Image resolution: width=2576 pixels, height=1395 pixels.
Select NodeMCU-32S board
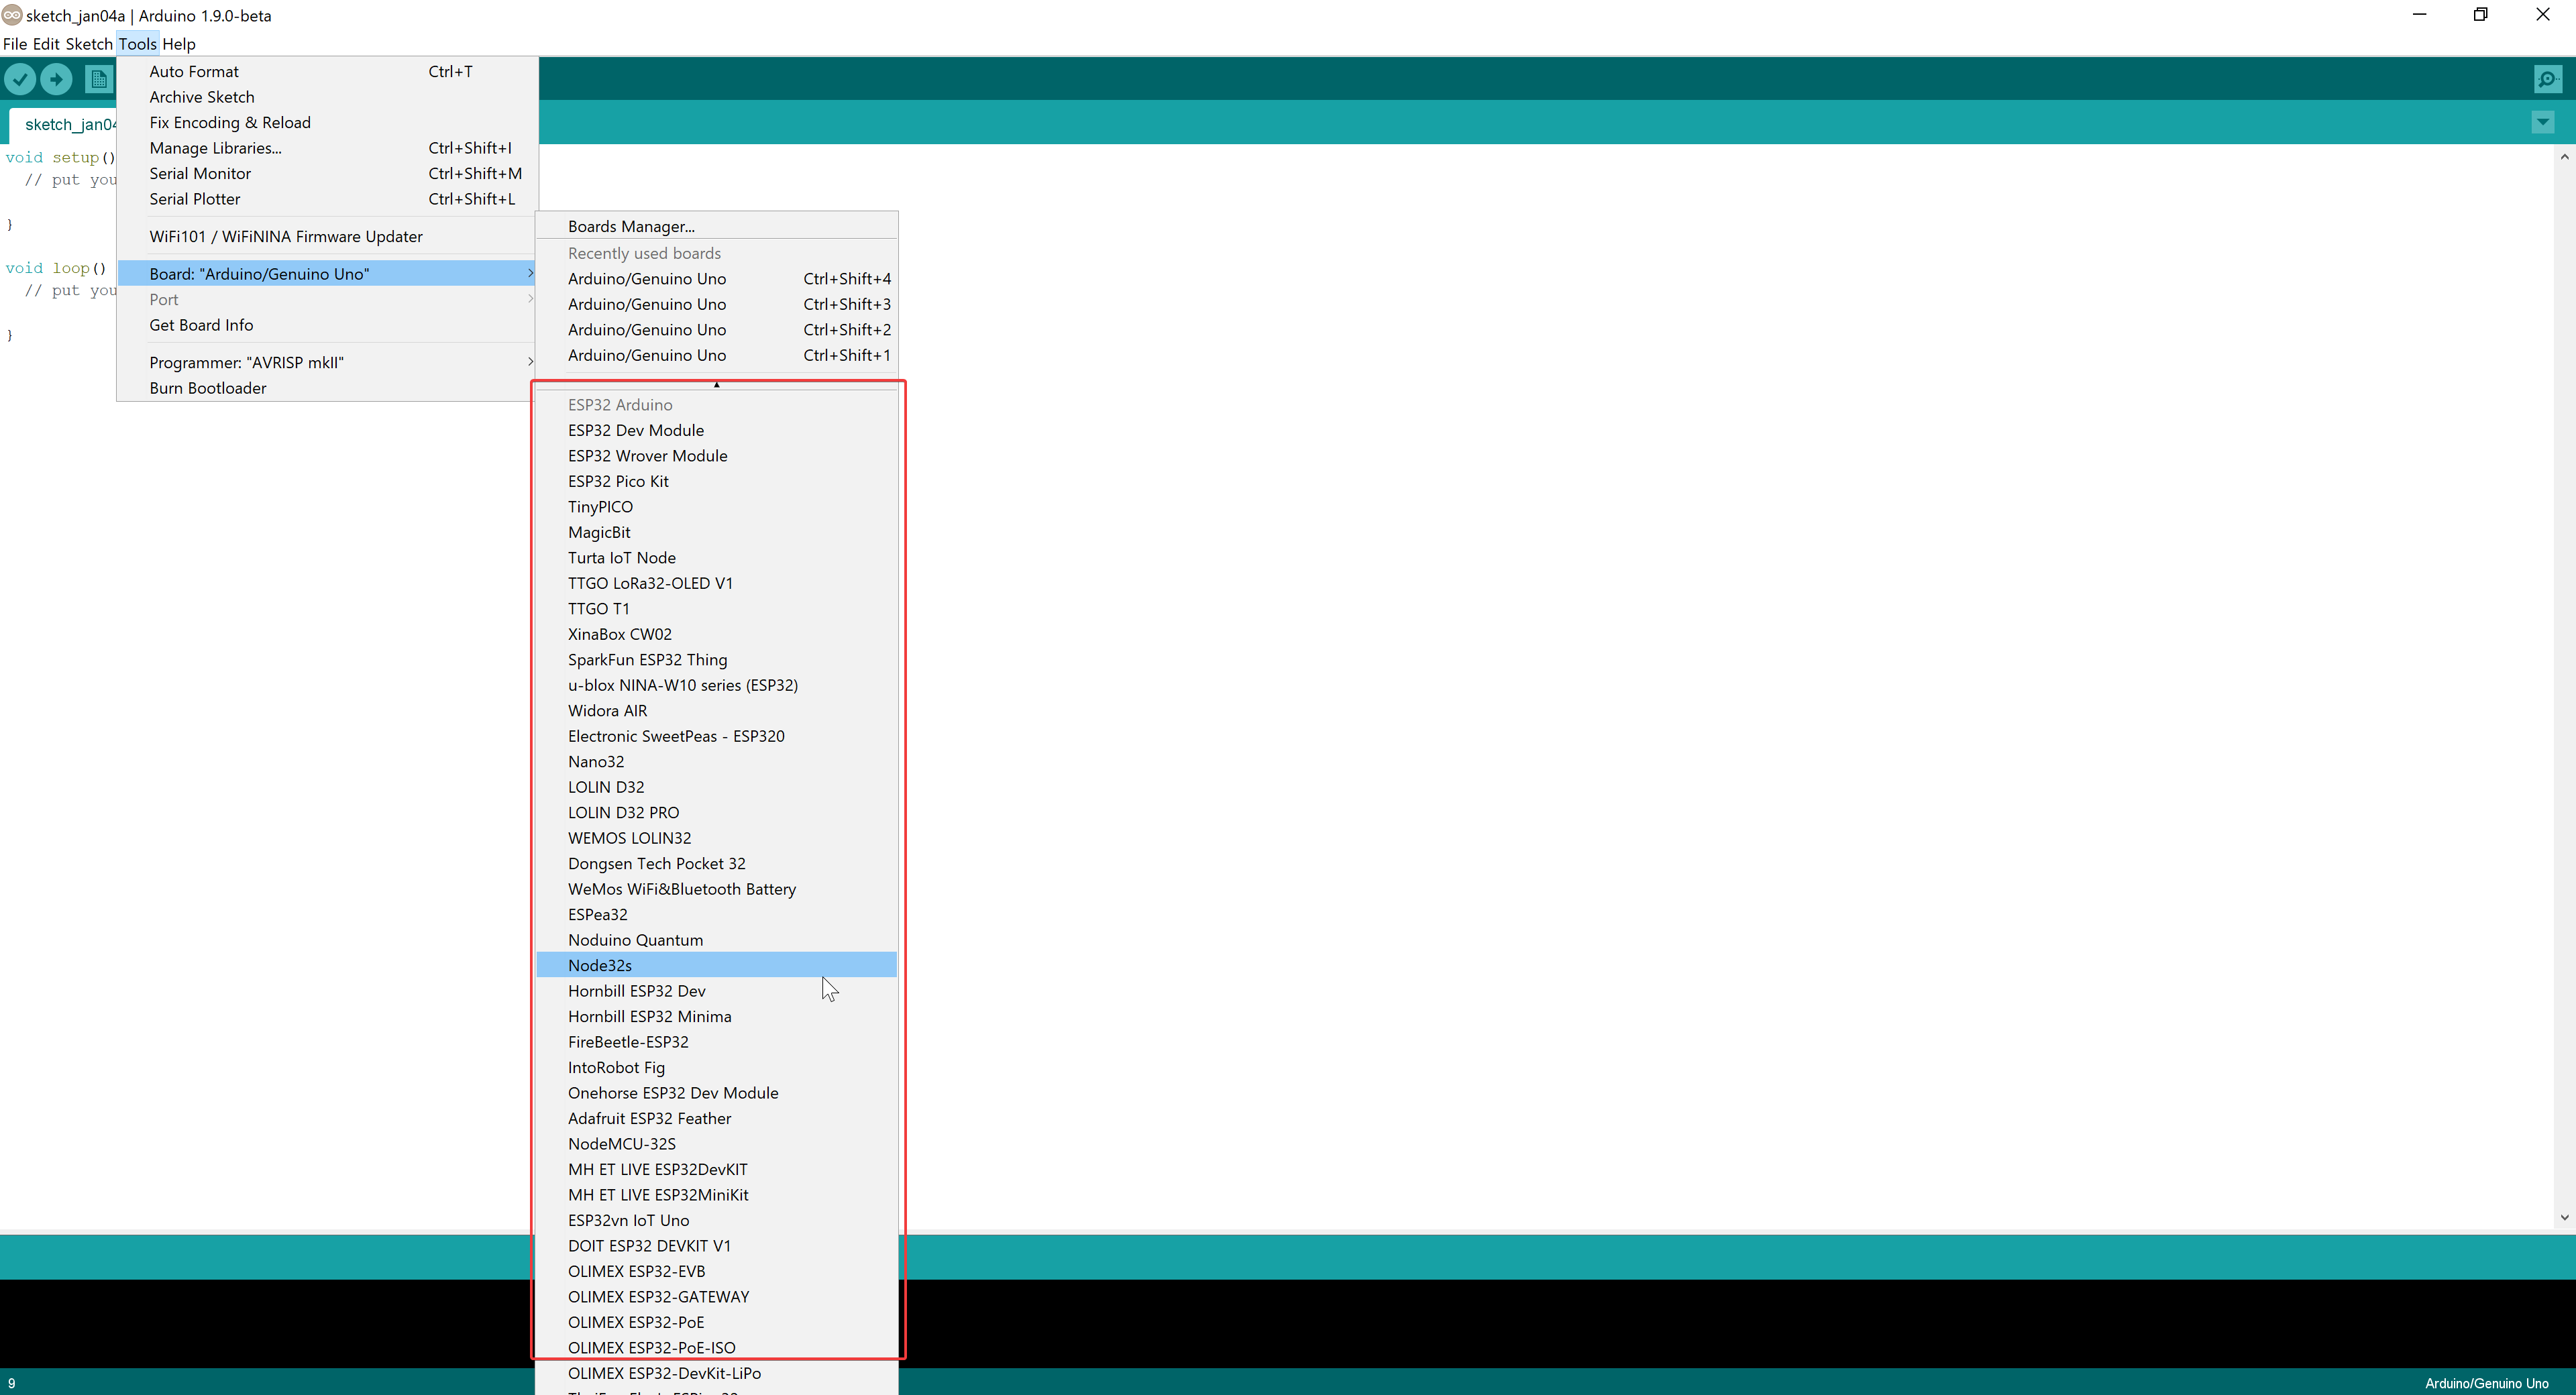coord(716,1144)
